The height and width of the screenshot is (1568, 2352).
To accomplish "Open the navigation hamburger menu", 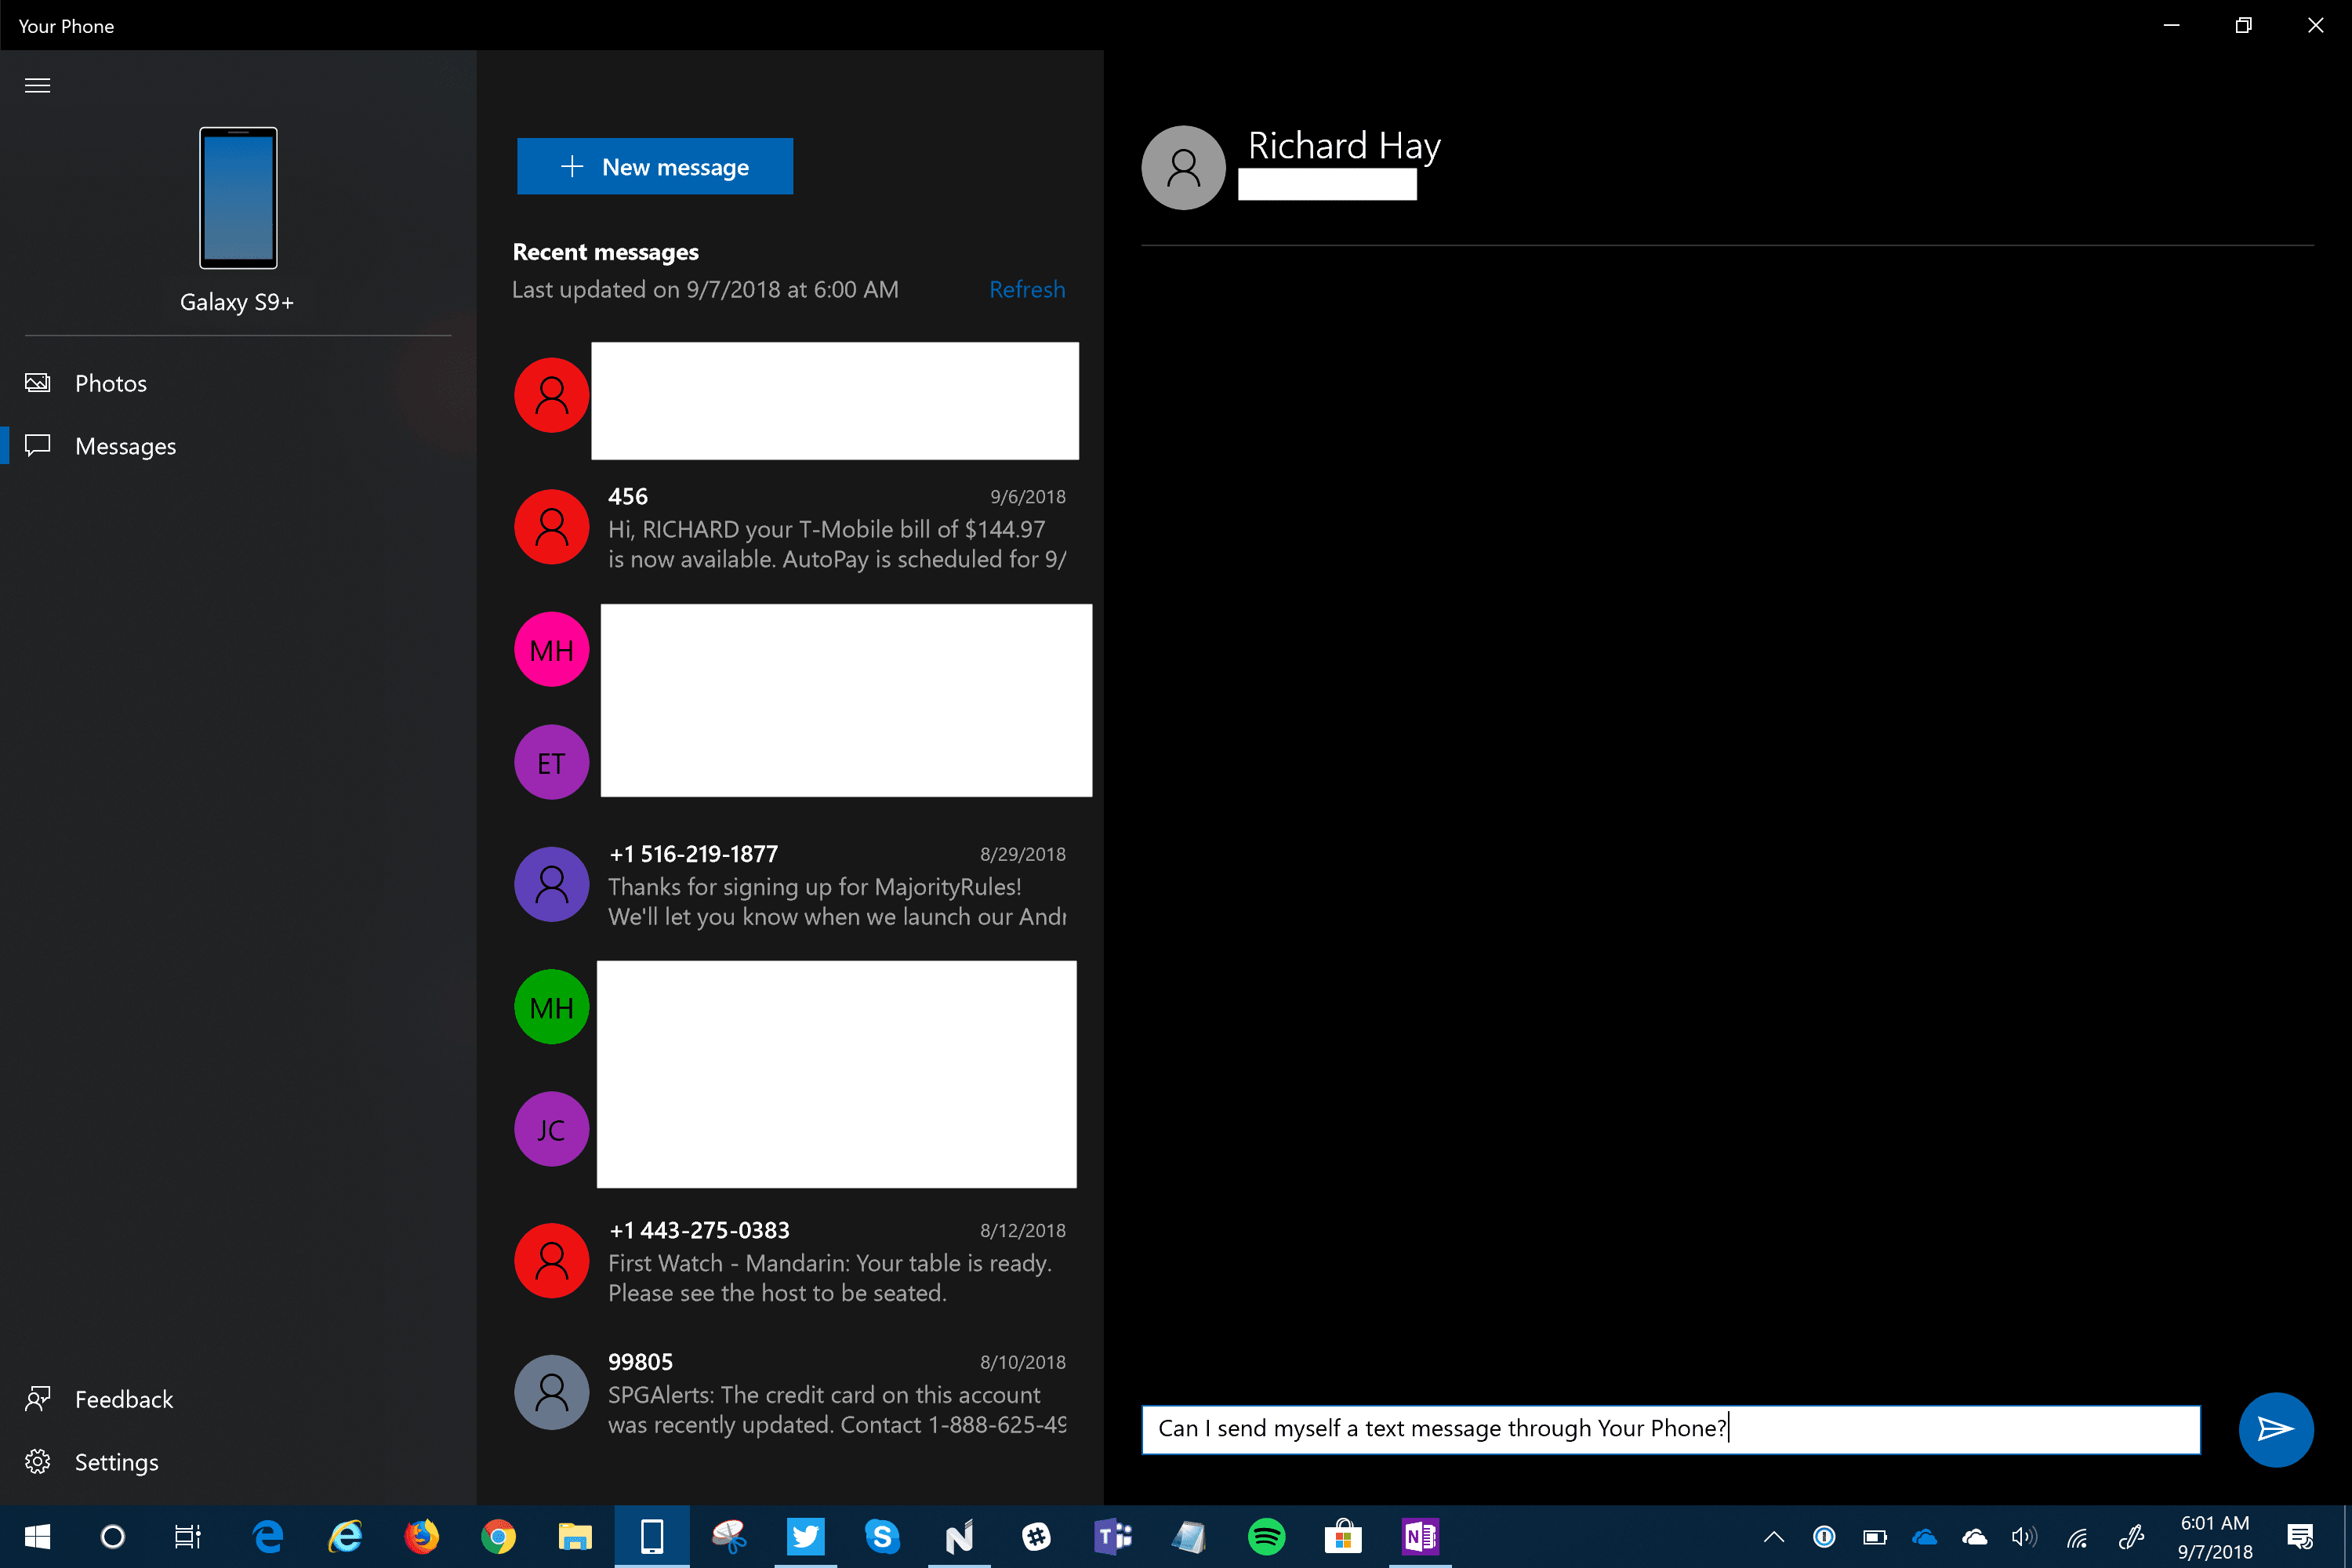I will click(37, 86).
